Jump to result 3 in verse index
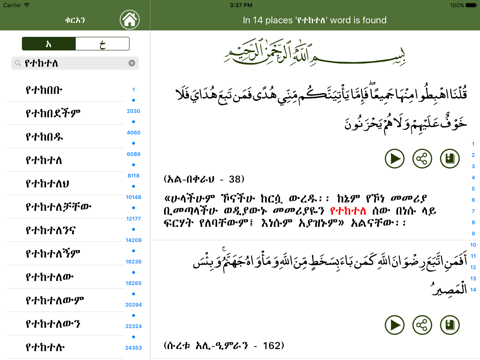 pyautogui.click(x=473, y=166)
